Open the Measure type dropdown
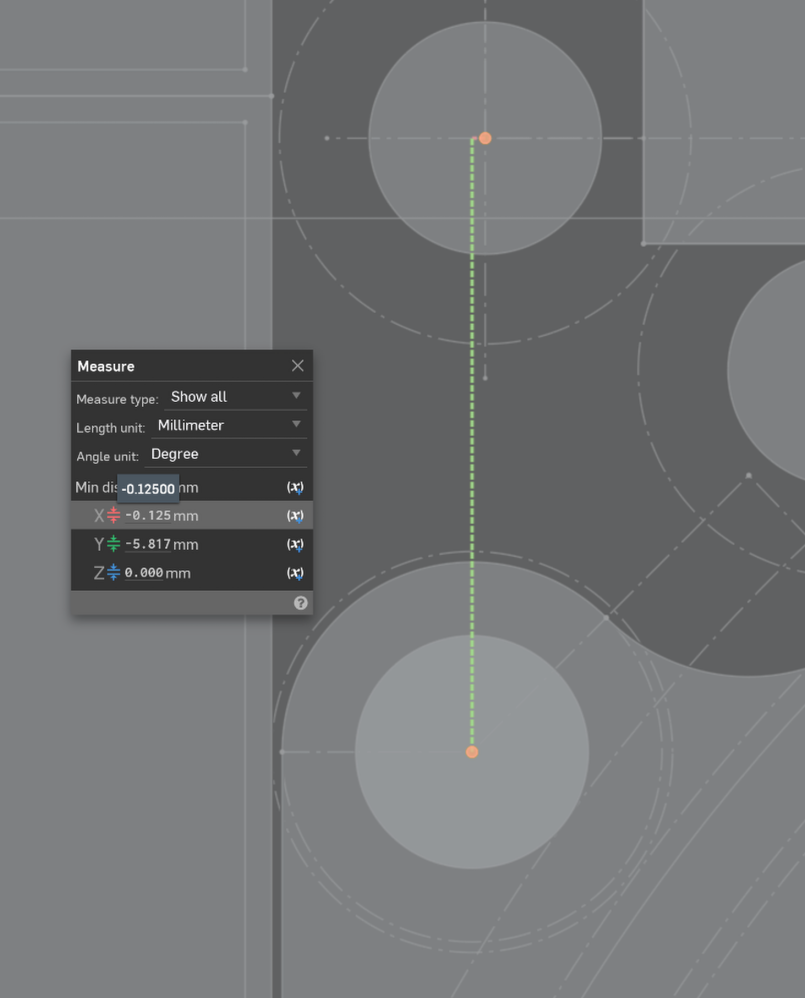Viewport: 805px width, 998px height. (x=235, y=397)
